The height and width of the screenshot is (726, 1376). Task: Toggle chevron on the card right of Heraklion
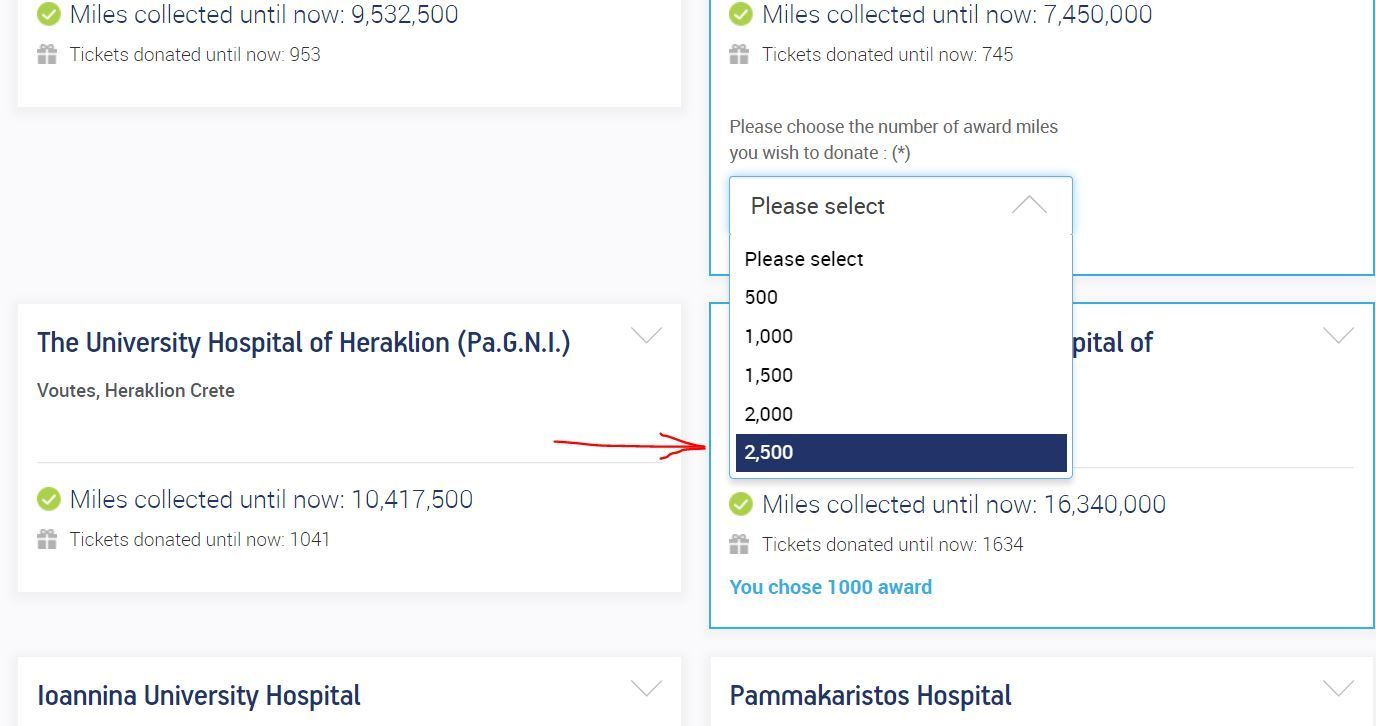tap(1338, 335)
